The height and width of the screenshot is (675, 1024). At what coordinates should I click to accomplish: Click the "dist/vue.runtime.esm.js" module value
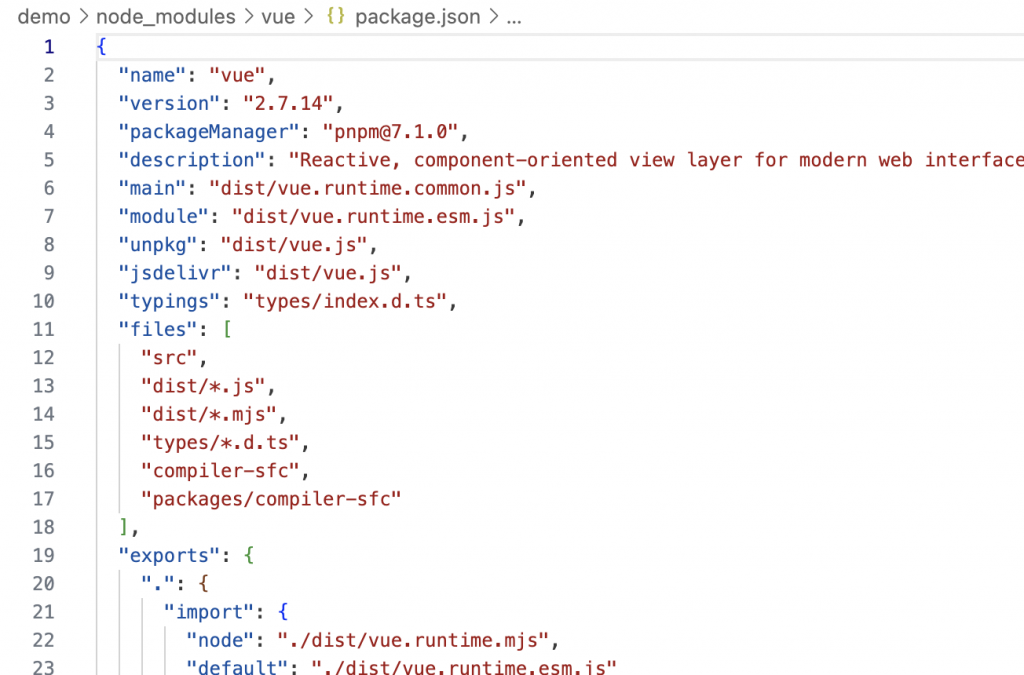(374, 216)
